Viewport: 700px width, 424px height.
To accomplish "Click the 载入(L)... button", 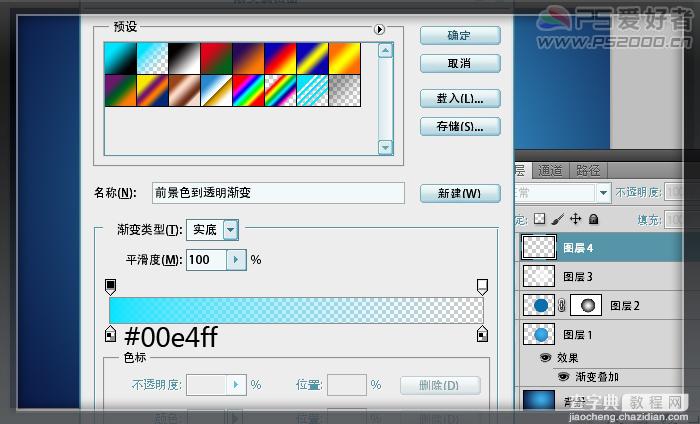I will click(460, 99).
